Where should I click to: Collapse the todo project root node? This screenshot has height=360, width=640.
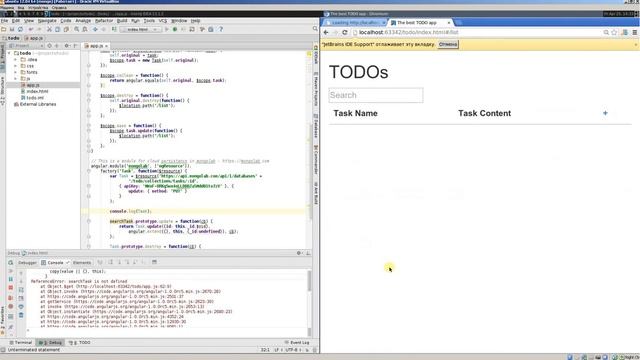(x=9, y=53)
